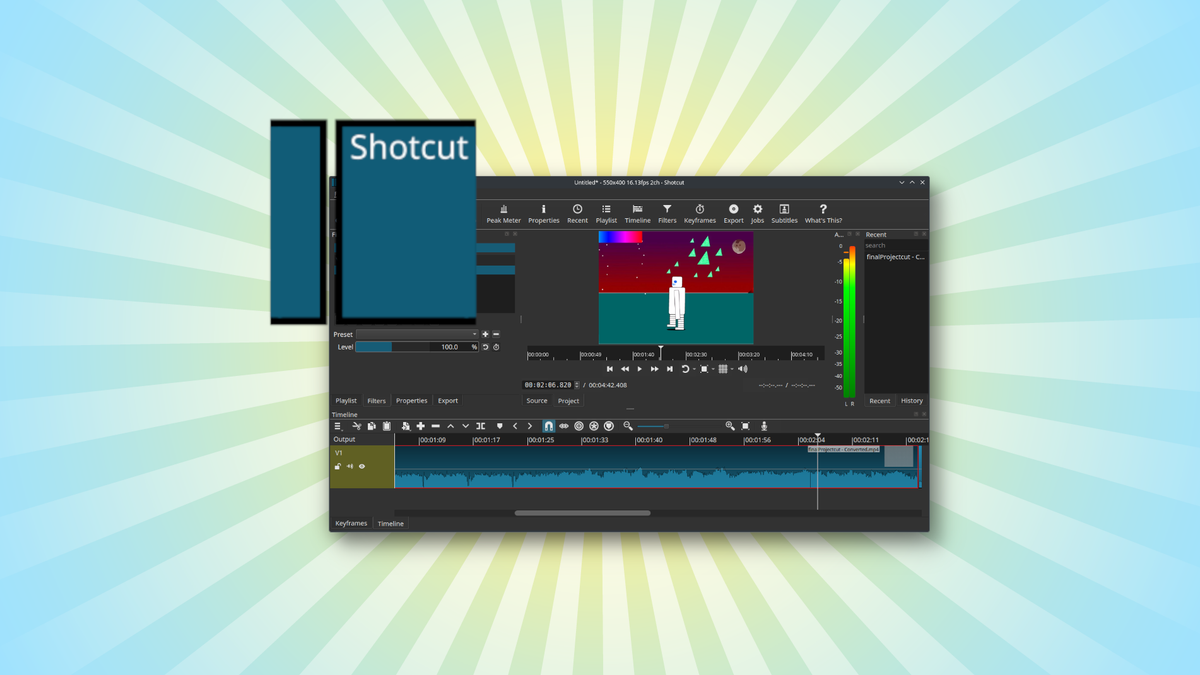Play the video in the player
The image size is (1200, 675).
point(640,369)
